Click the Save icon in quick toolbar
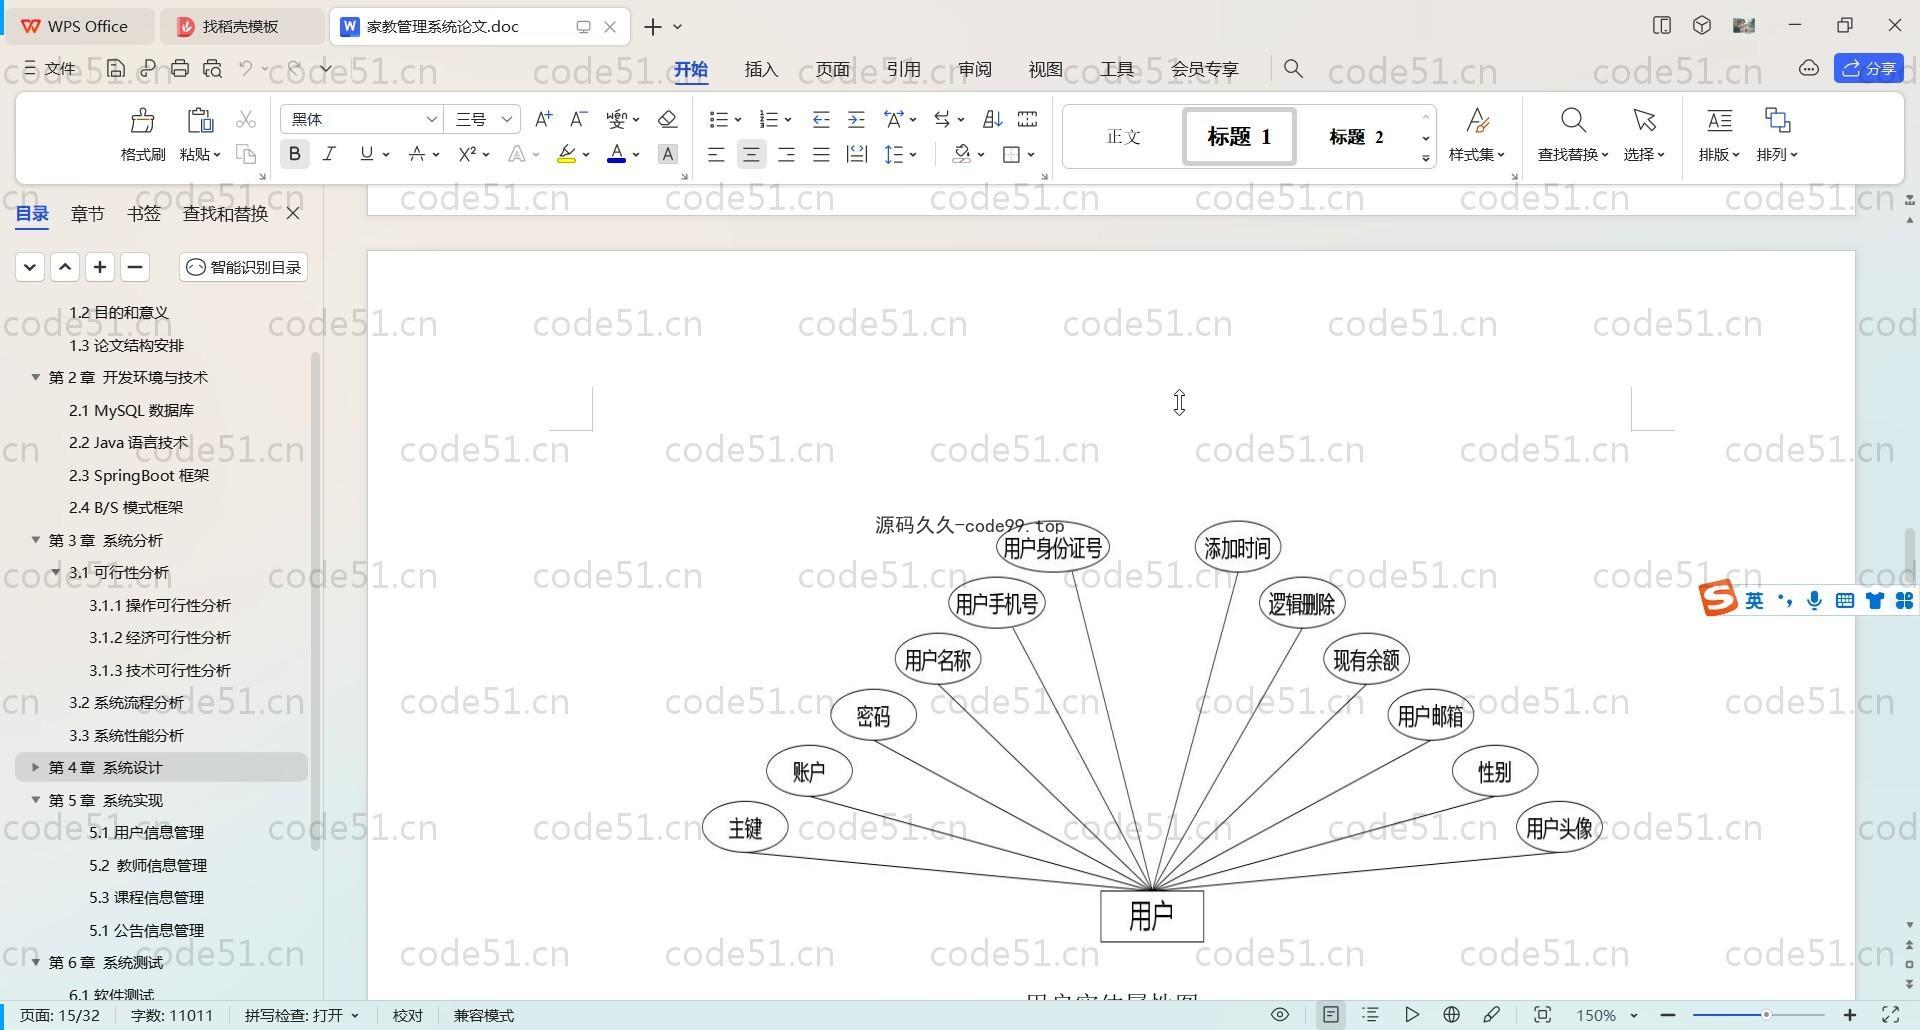This screenshot has width=1920, height=1030. [x=116, y=68]
